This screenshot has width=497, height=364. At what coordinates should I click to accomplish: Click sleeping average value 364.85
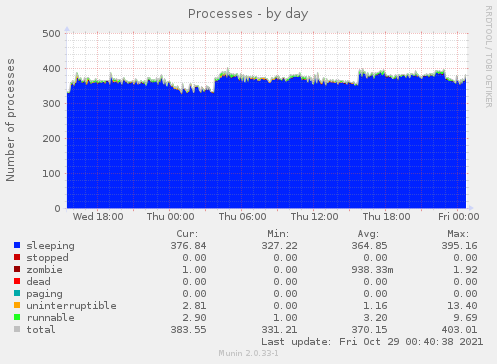tap(369, 246)
